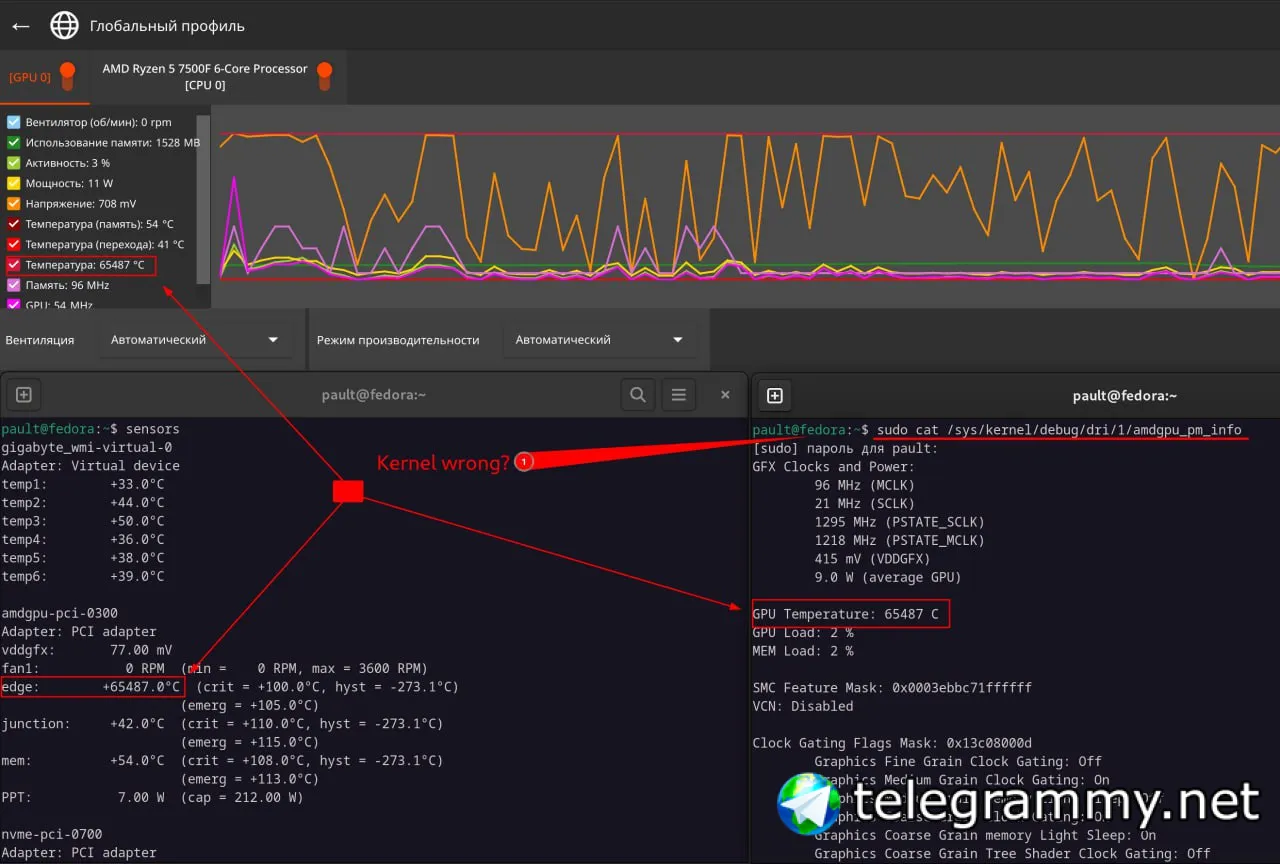Click the mem +54.0°C reading
The image size is (1280, 864).
[x=83, y=761]
